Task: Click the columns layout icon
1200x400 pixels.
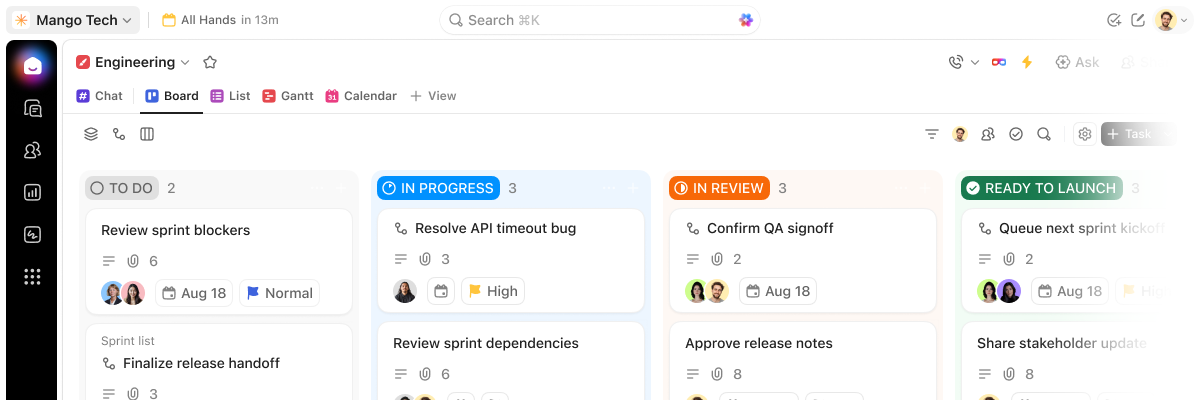Action: tap(147, 134)
